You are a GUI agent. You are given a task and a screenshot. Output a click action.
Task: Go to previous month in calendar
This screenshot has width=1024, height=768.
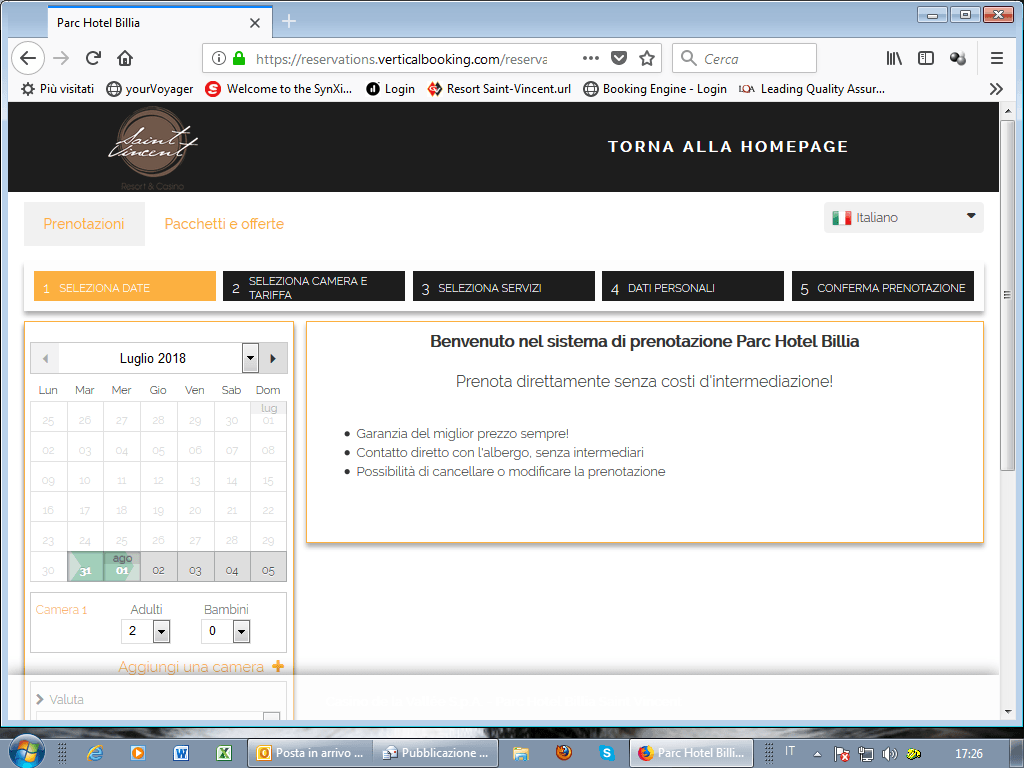pyautogui.click(x=45, y=358)
